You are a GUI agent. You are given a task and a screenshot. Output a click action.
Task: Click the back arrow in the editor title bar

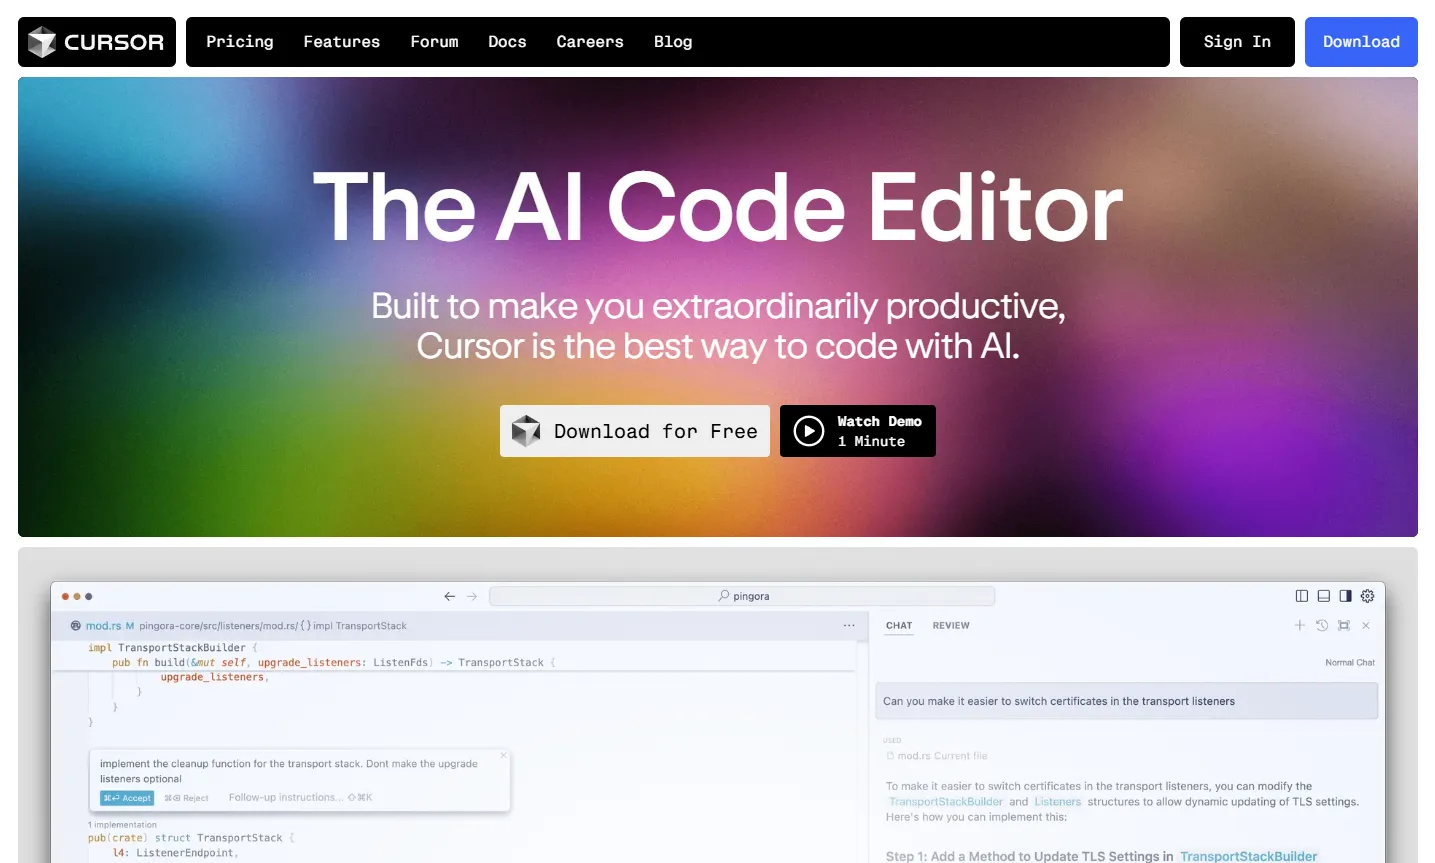pyautogui.click(x=450, y=596)
